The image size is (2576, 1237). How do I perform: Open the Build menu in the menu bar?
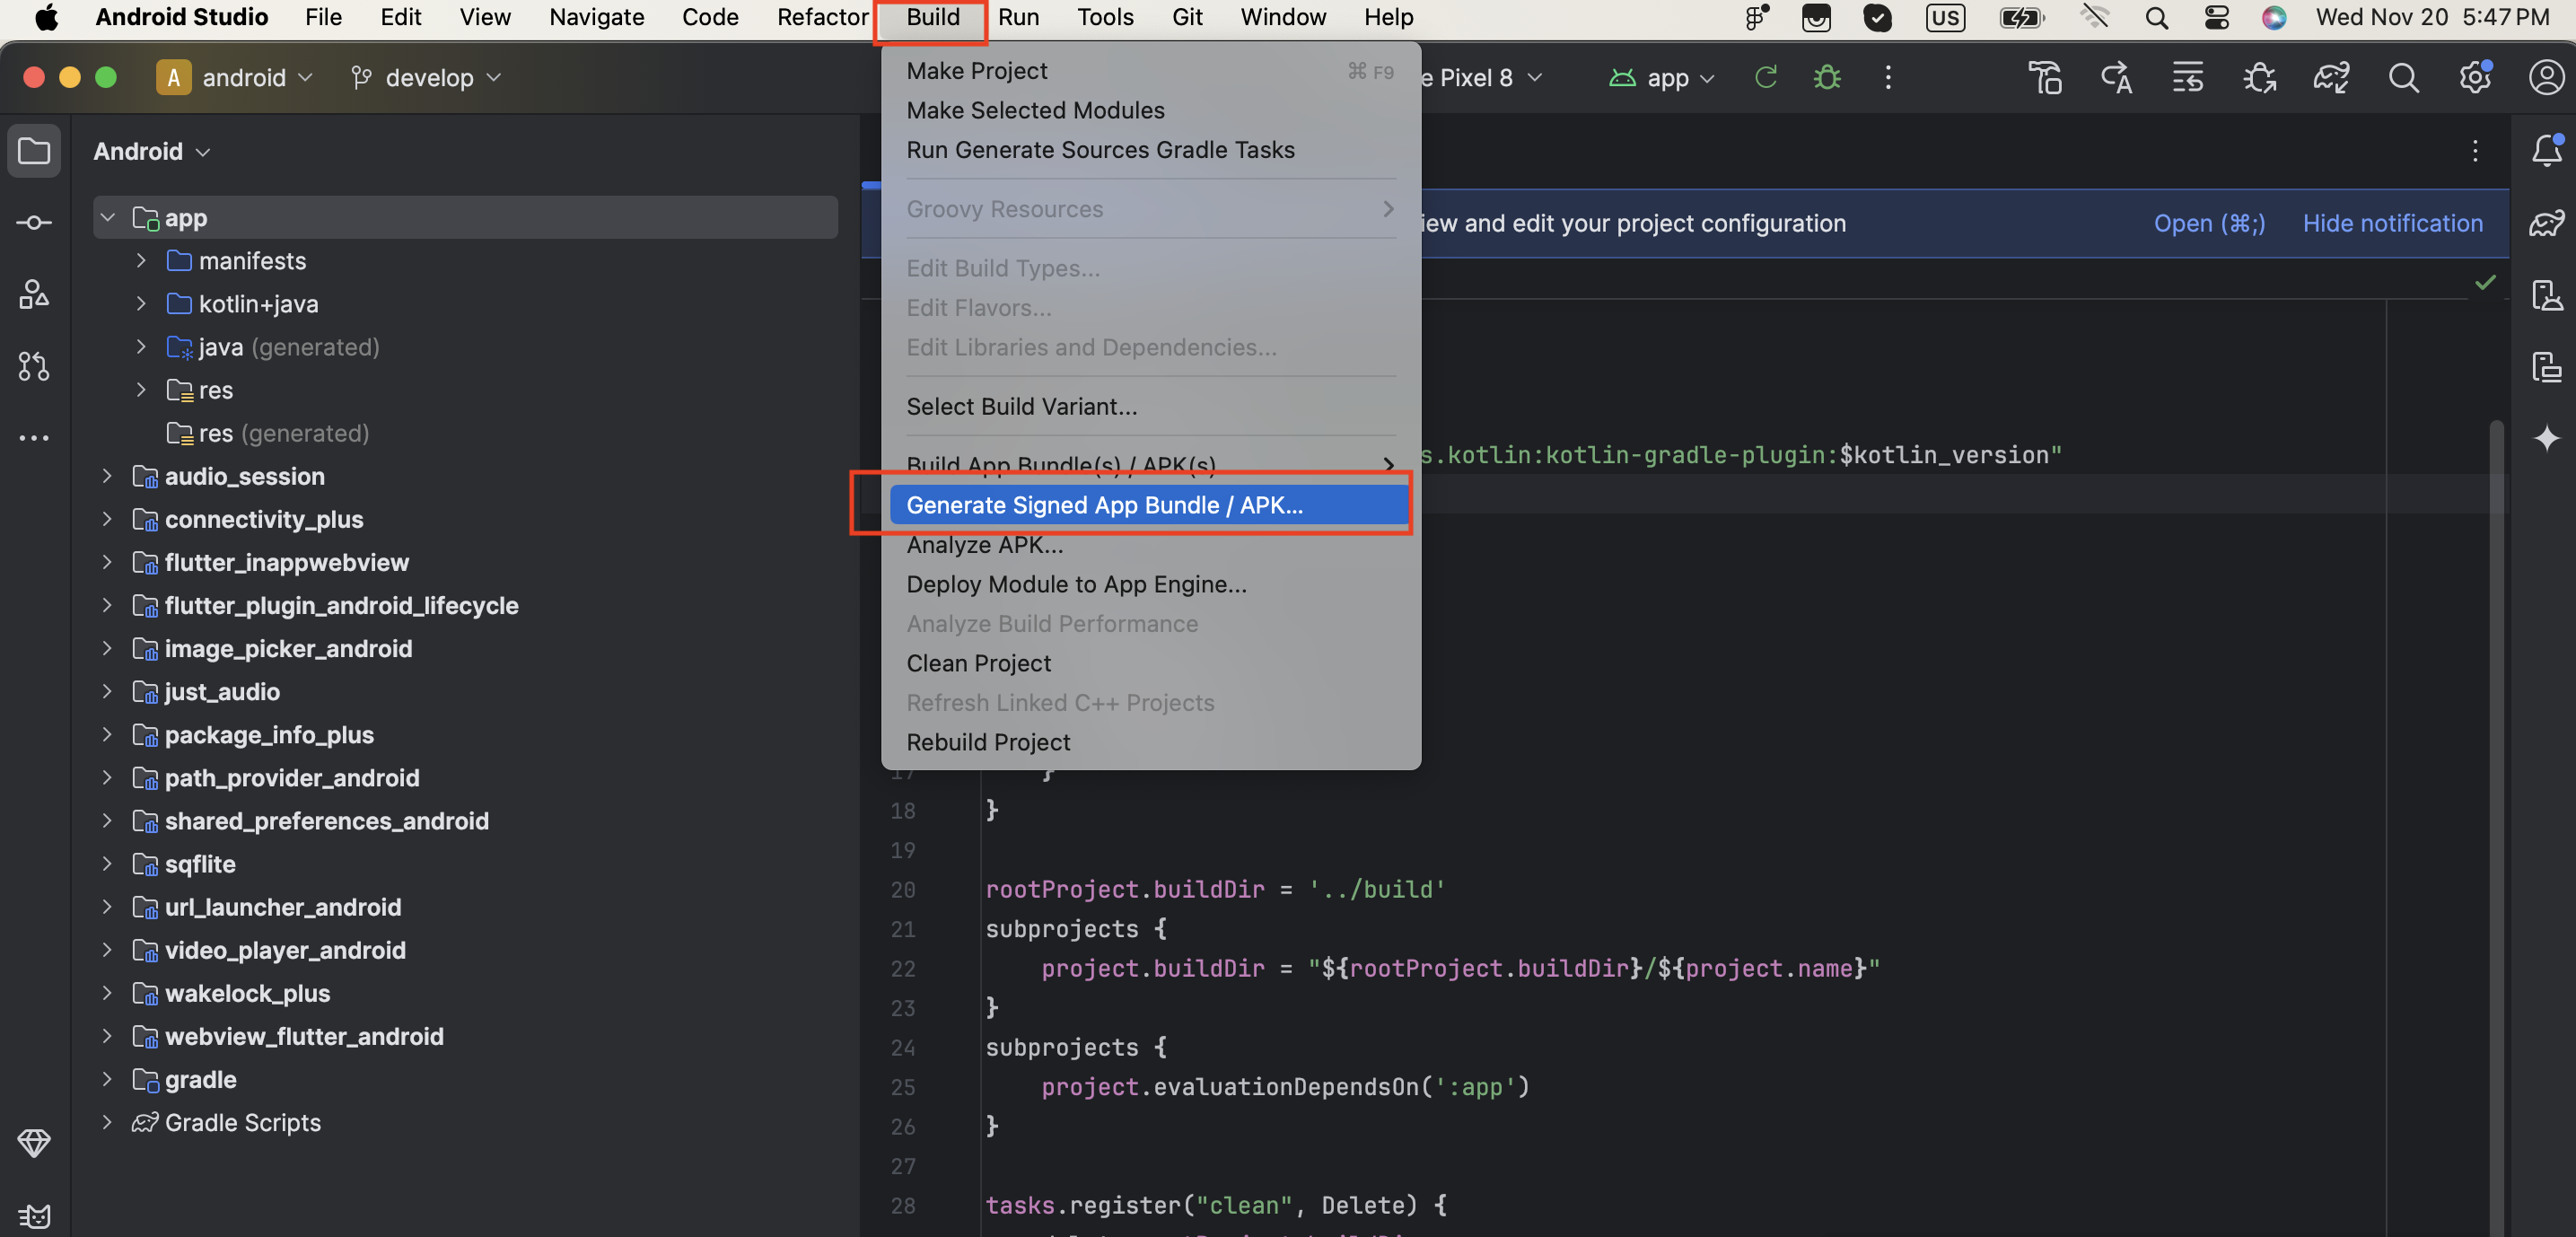932,17
